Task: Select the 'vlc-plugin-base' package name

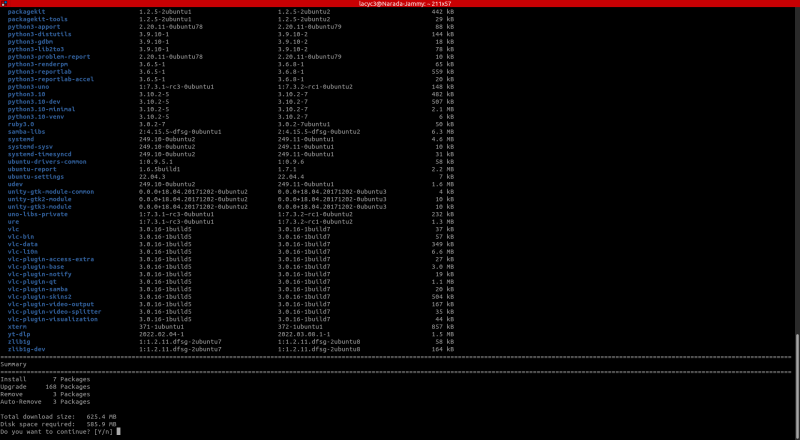Action: 36,267
